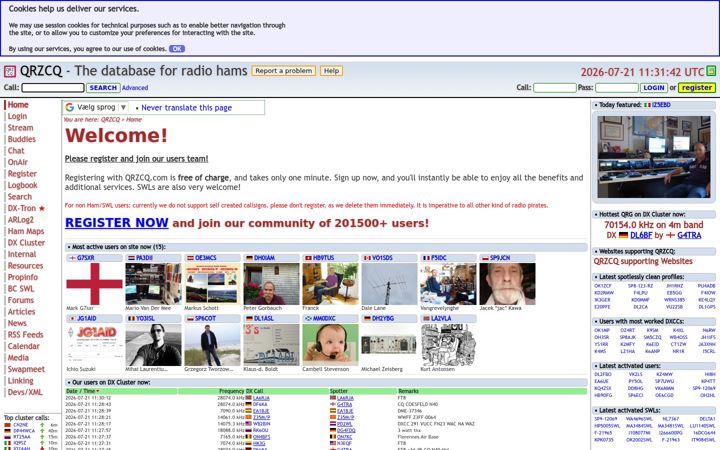Open QRZCQ supporting Websites link
This screenshot has width=720, height=450.
pos(643,261)
